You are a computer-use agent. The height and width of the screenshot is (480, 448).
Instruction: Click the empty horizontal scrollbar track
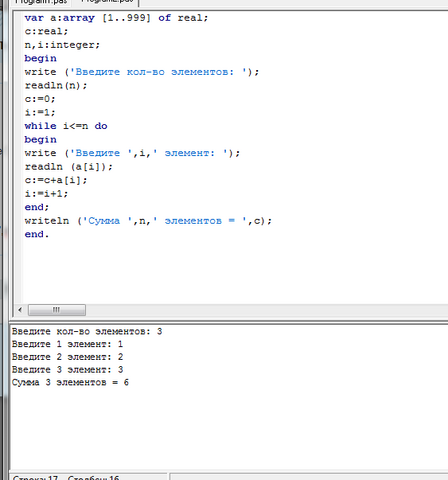tap(267, 310)
